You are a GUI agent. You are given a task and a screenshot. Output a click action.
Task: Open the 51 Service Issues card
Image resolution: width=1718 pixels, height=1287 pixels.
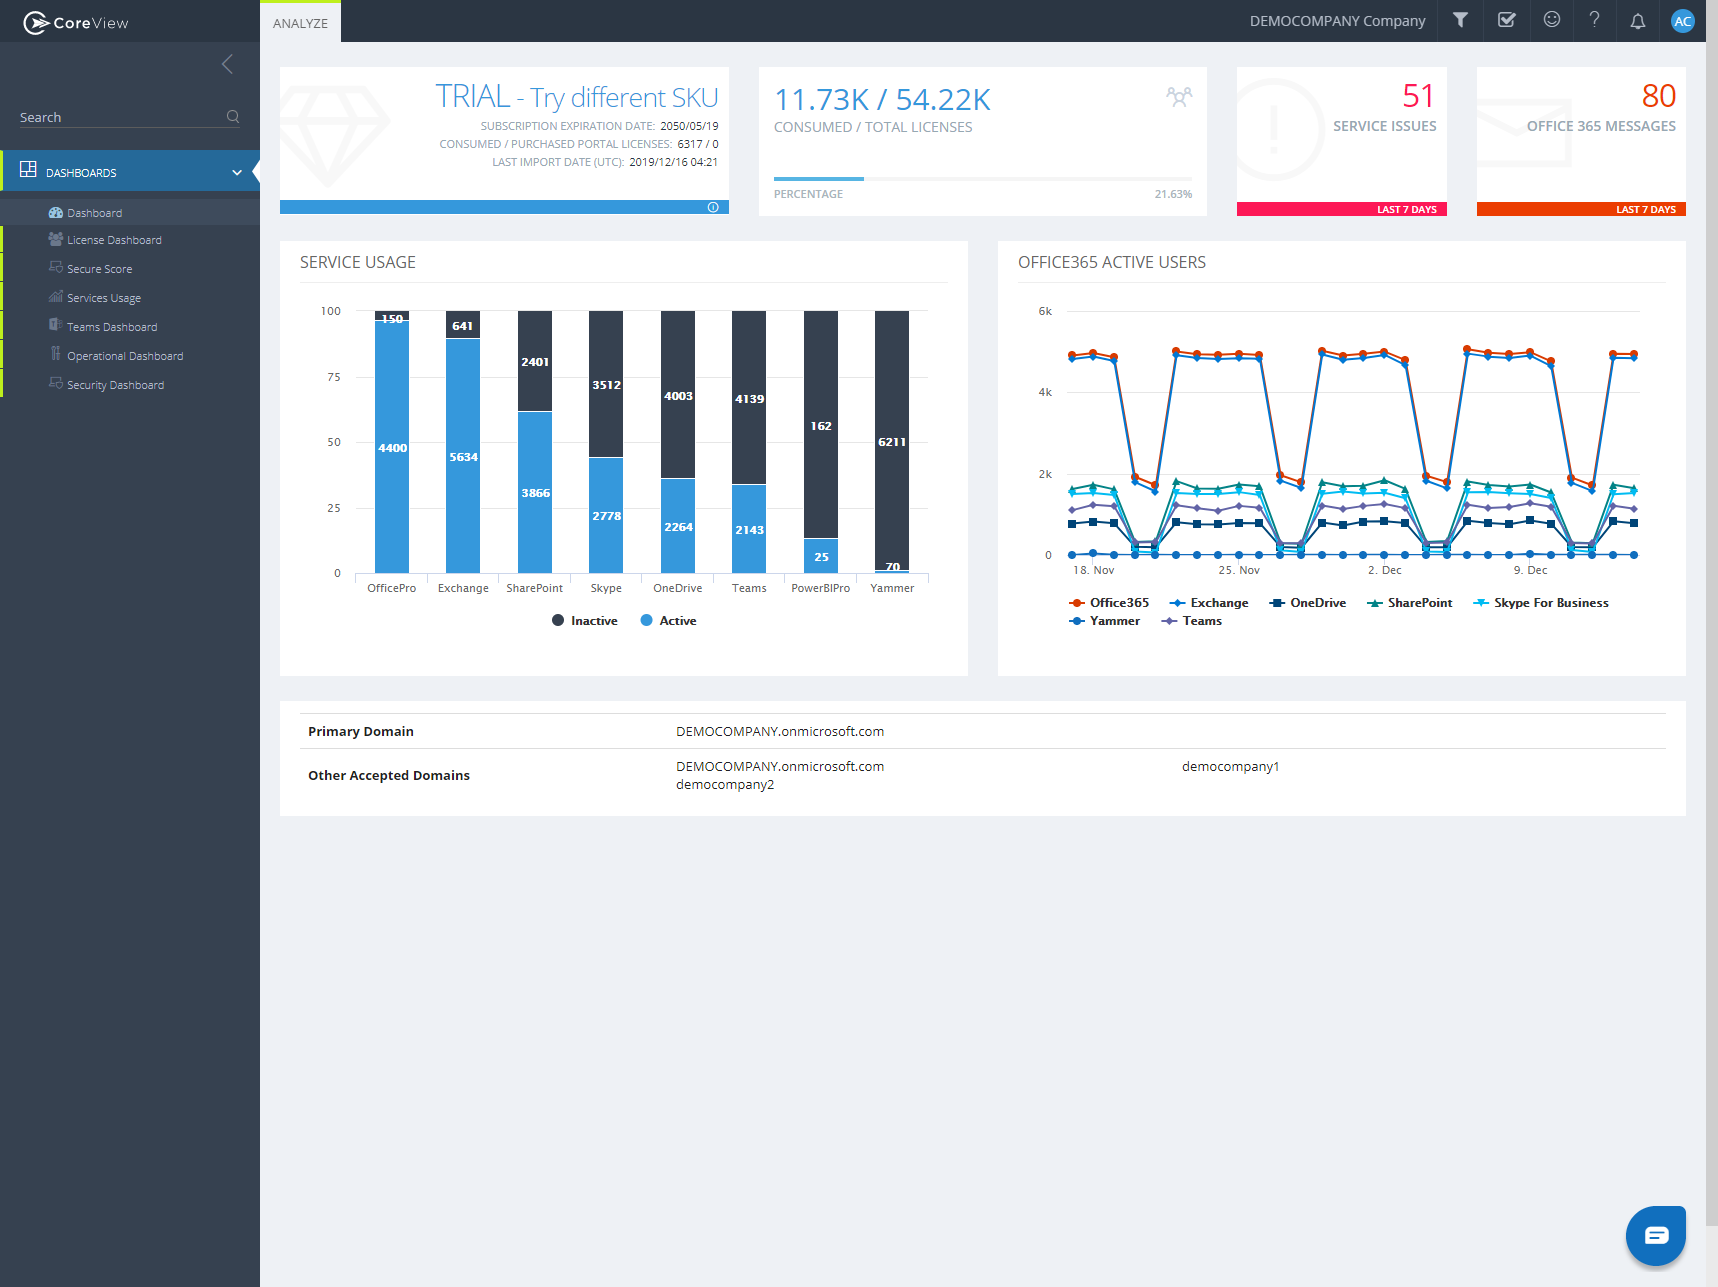[1342, 141]
